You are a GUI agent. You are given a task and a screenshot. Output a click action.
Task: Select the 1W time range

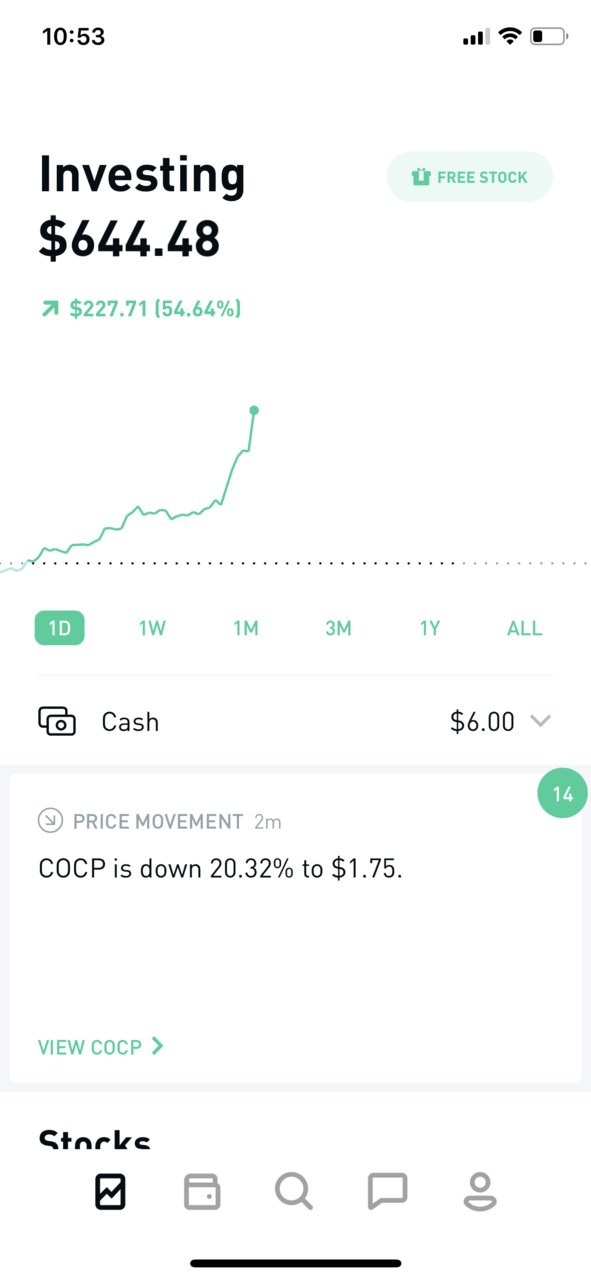152,628
